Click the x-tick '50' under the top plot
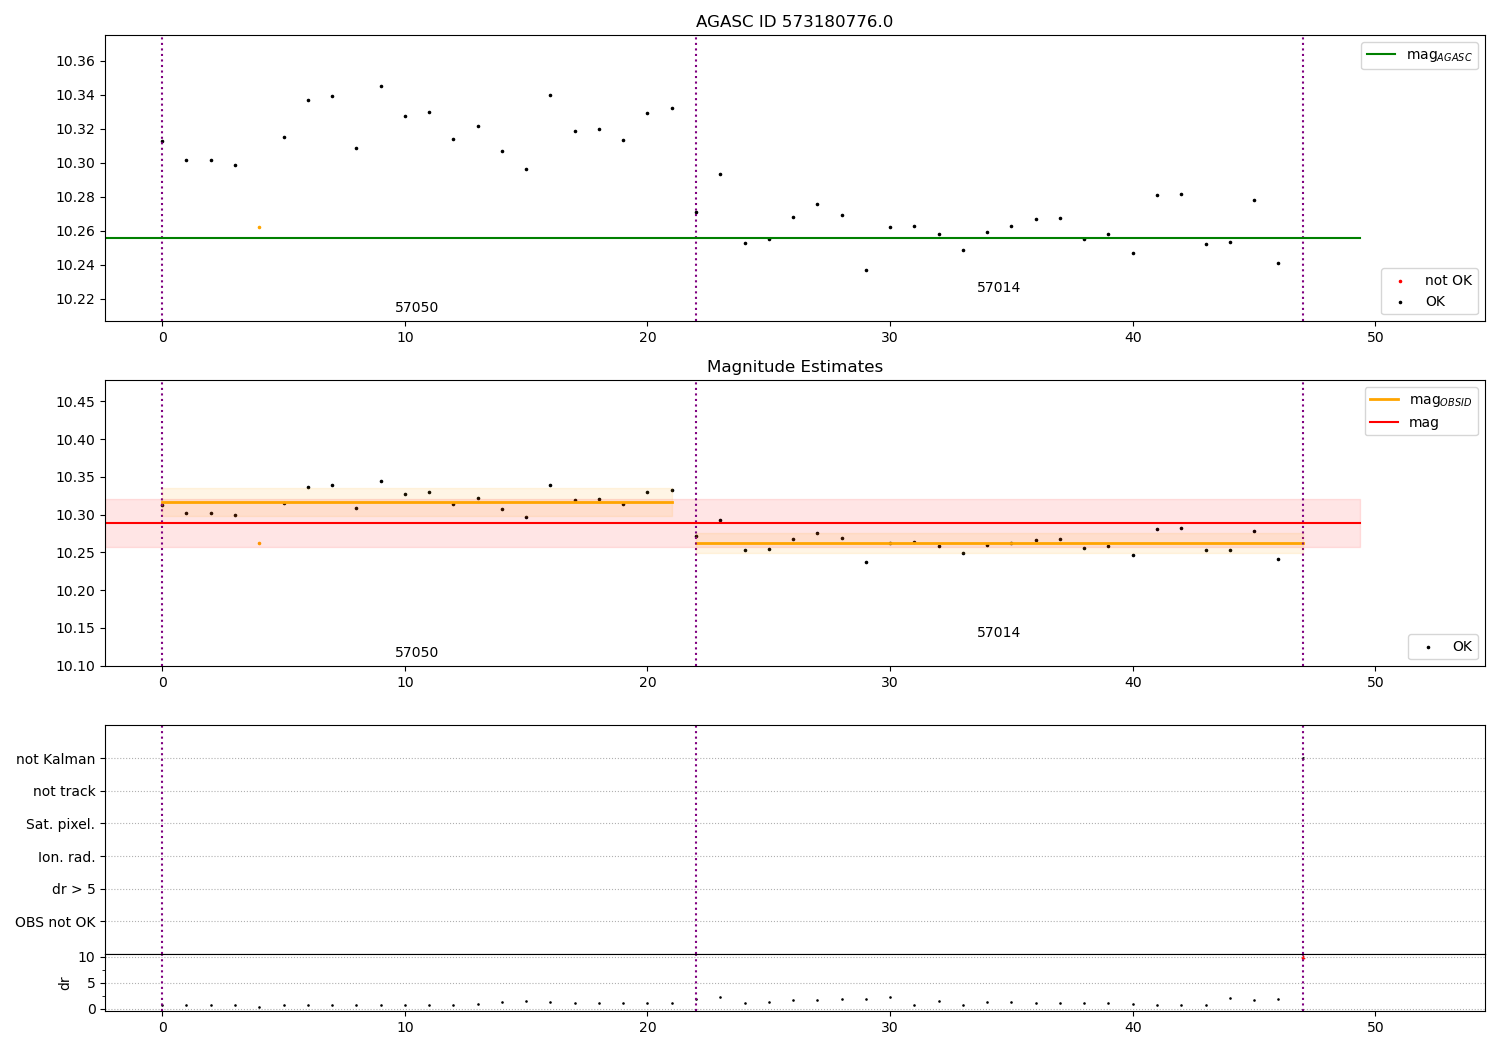This screenshot has width=1500, height=1050. [x=1375, y=338]
